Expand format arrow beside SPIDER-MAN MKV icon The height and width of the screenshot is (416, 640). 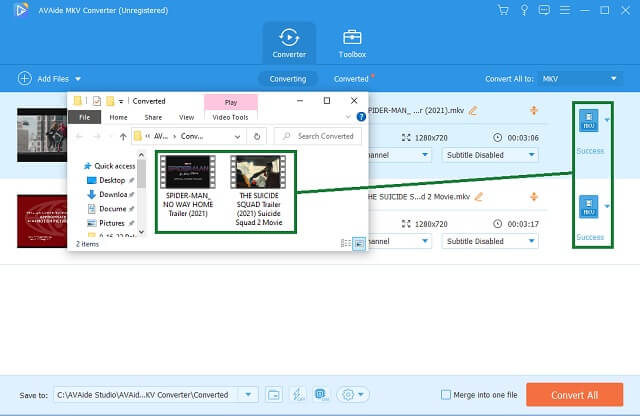point(607,120)
